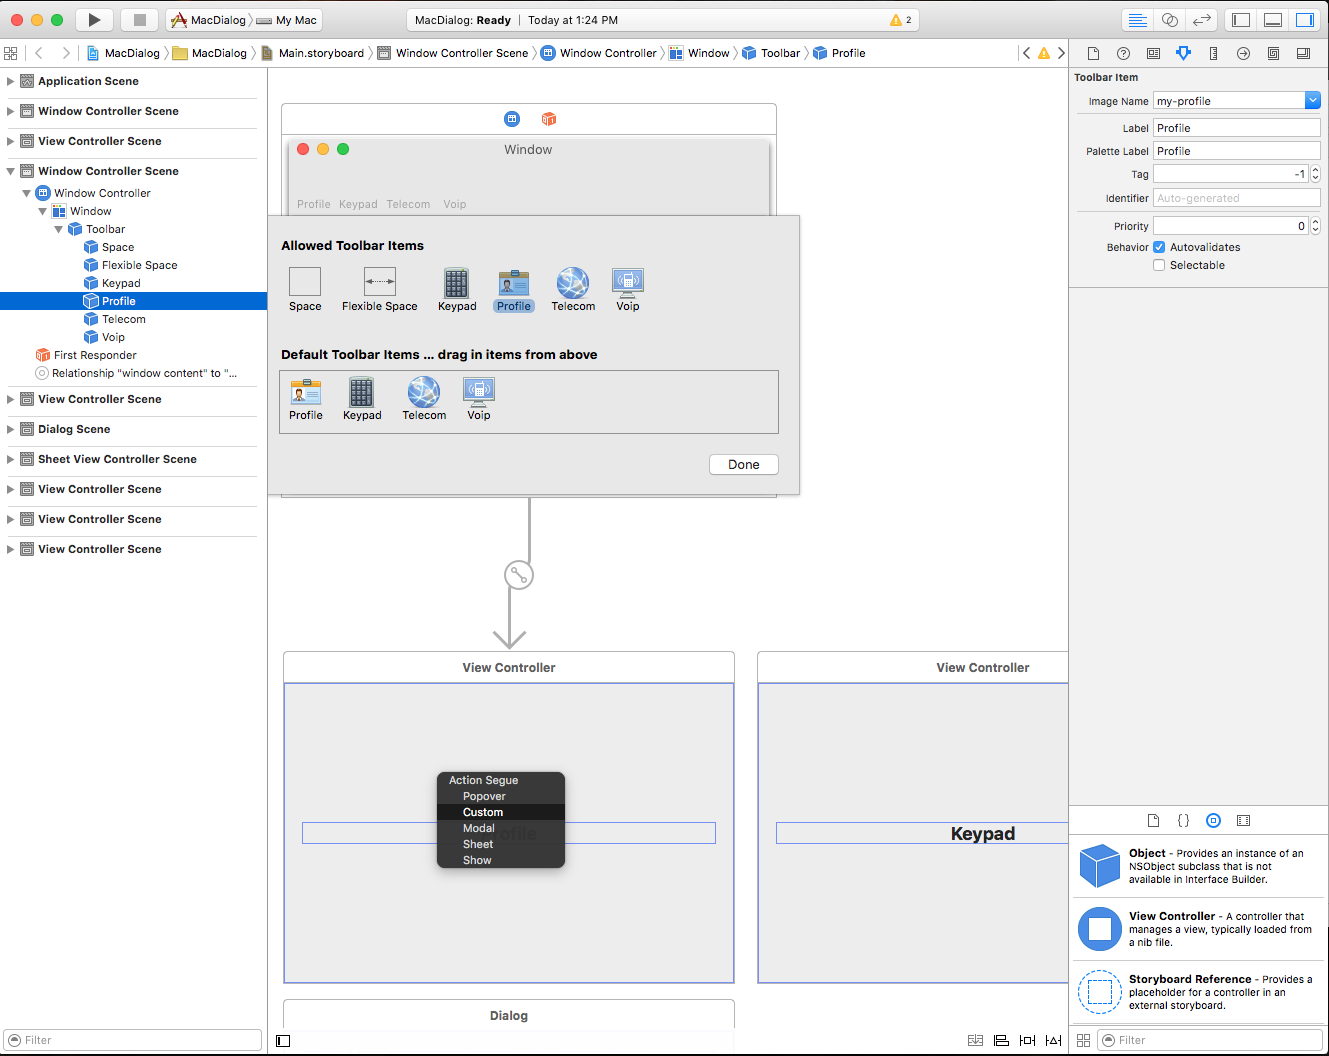Select the Voip default toolbar item
Screen dimensions: 1329x1056
click(479, 397)
